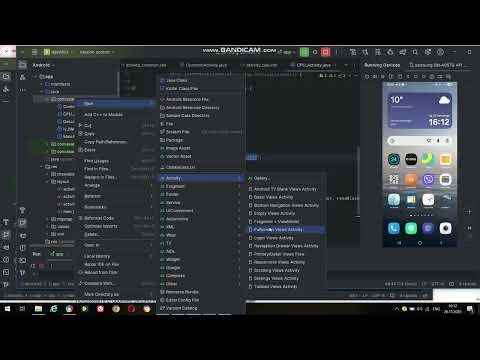Expand the manifests folder
Screen dimensions: 480x360
click(x=42, y=84)
